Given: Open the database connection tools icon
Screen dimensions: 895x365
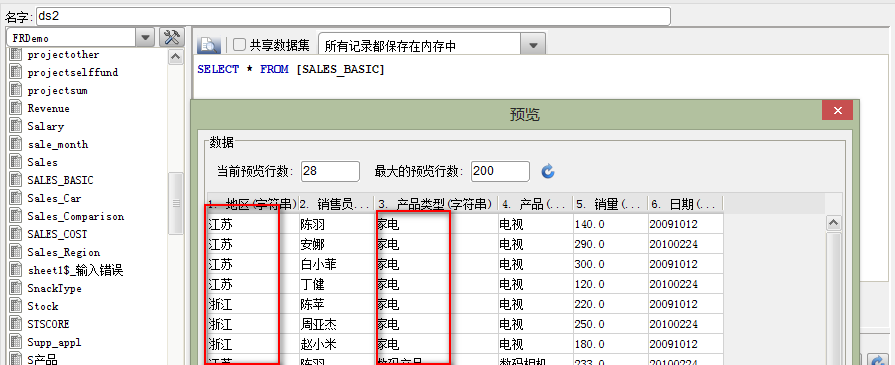Looking at the screenshot, I should point(171,38).
